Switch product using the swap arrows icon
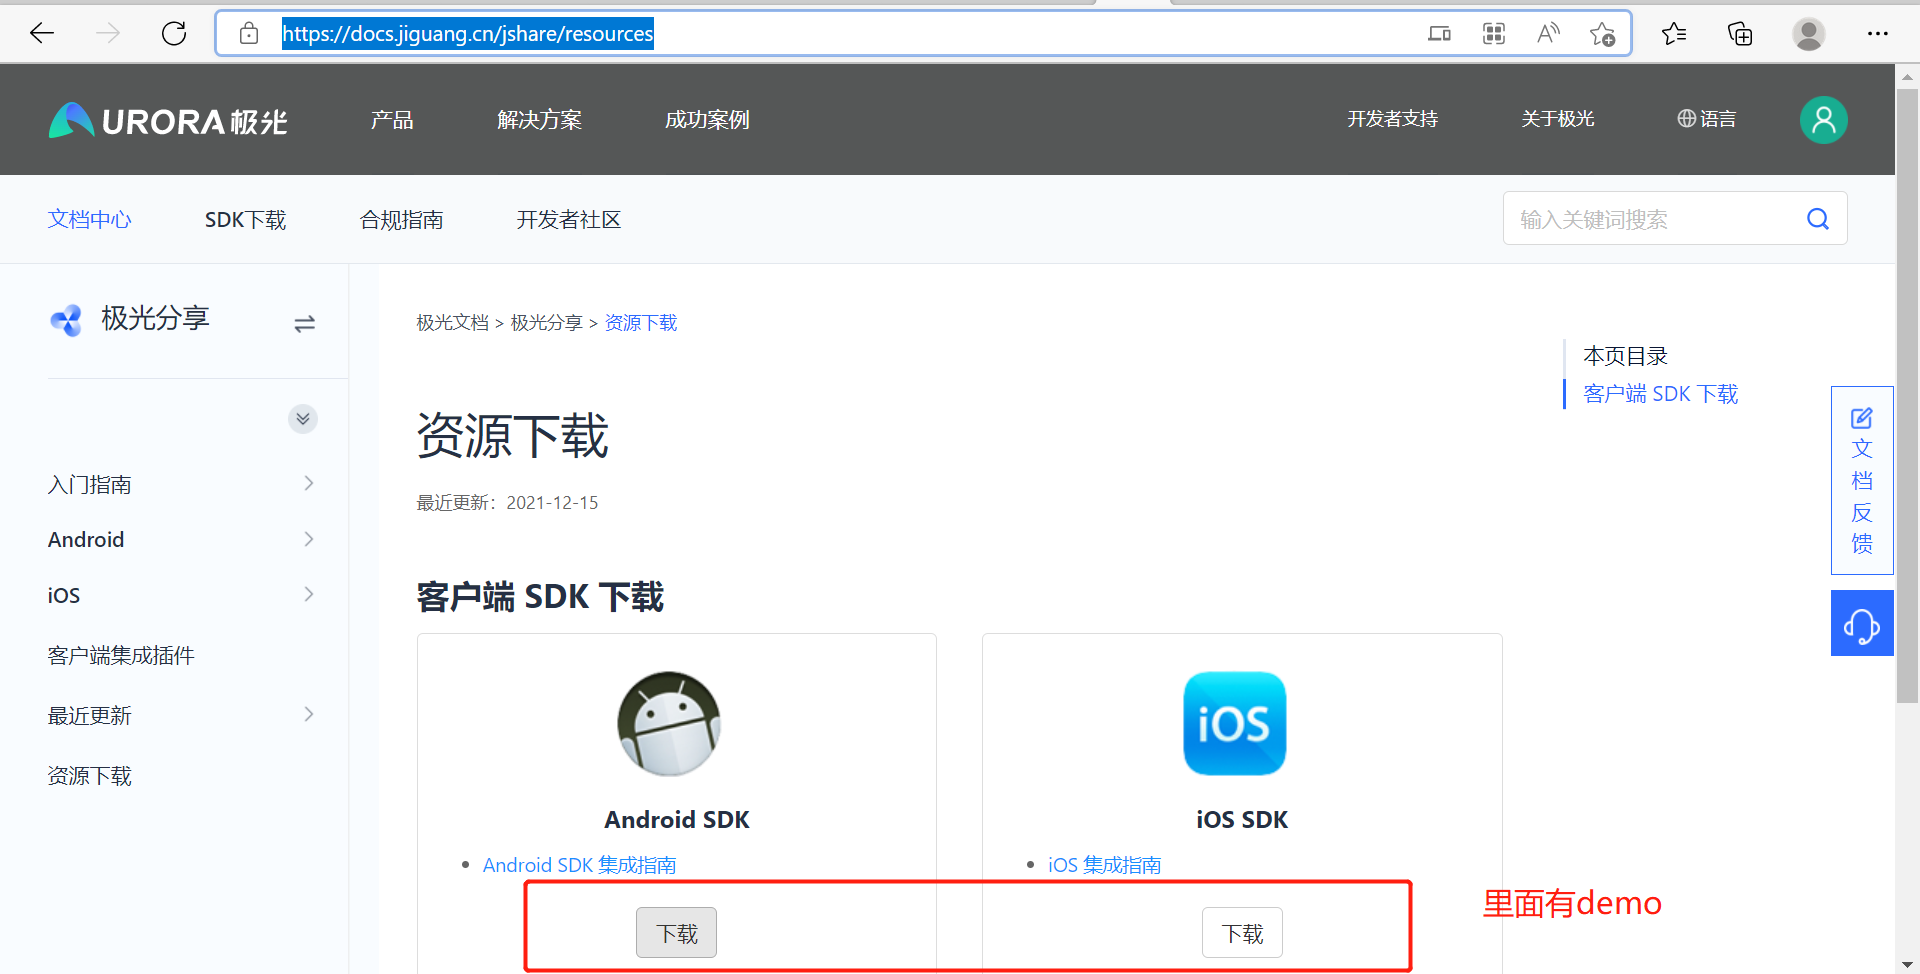The image size is (1920, 974). point(305,323)
